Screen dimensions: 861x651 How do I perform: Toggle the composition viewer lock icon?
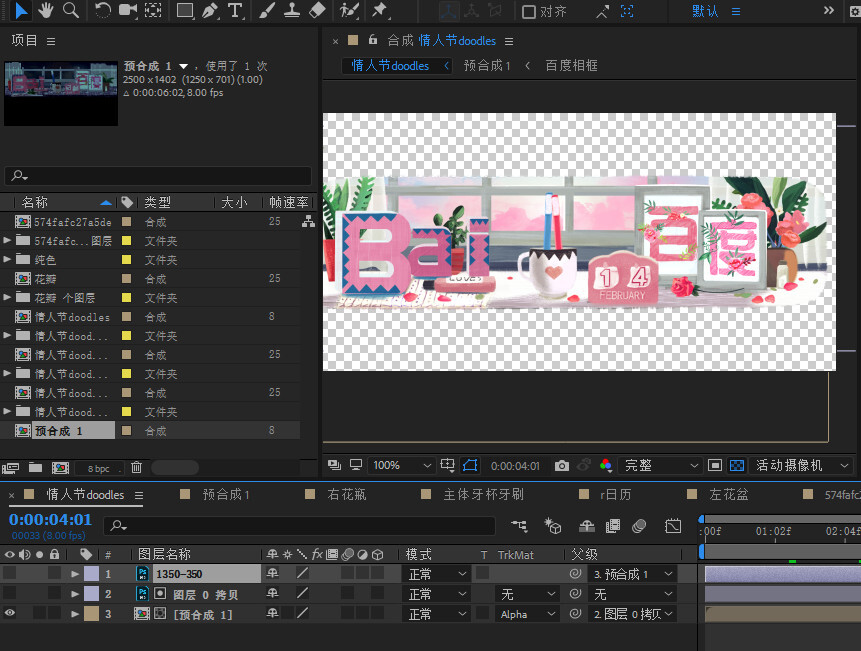373,40
